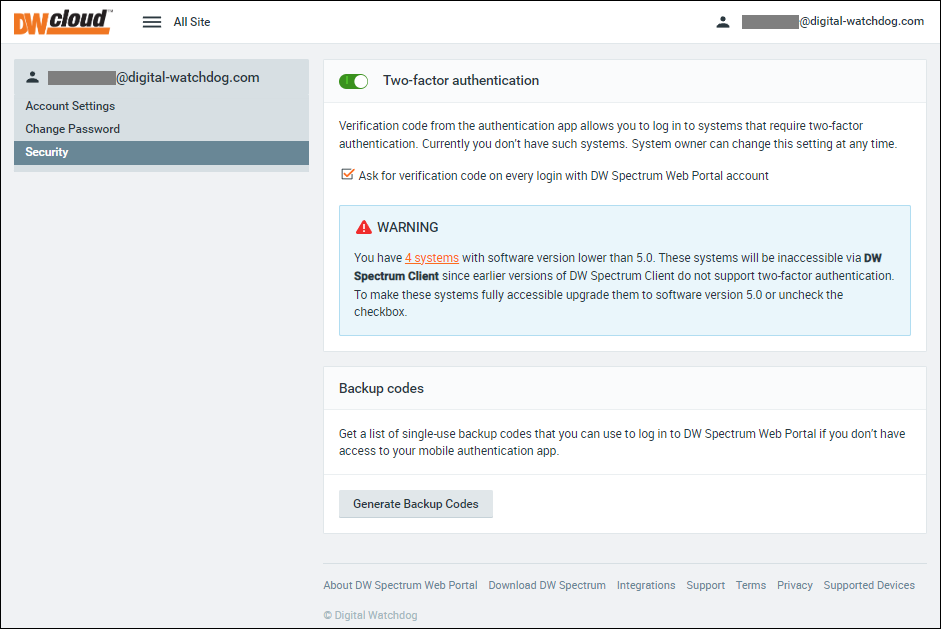Open the 4 systems link
The height and width of the screenshot is (629, 941).
[x=431, y=257]
